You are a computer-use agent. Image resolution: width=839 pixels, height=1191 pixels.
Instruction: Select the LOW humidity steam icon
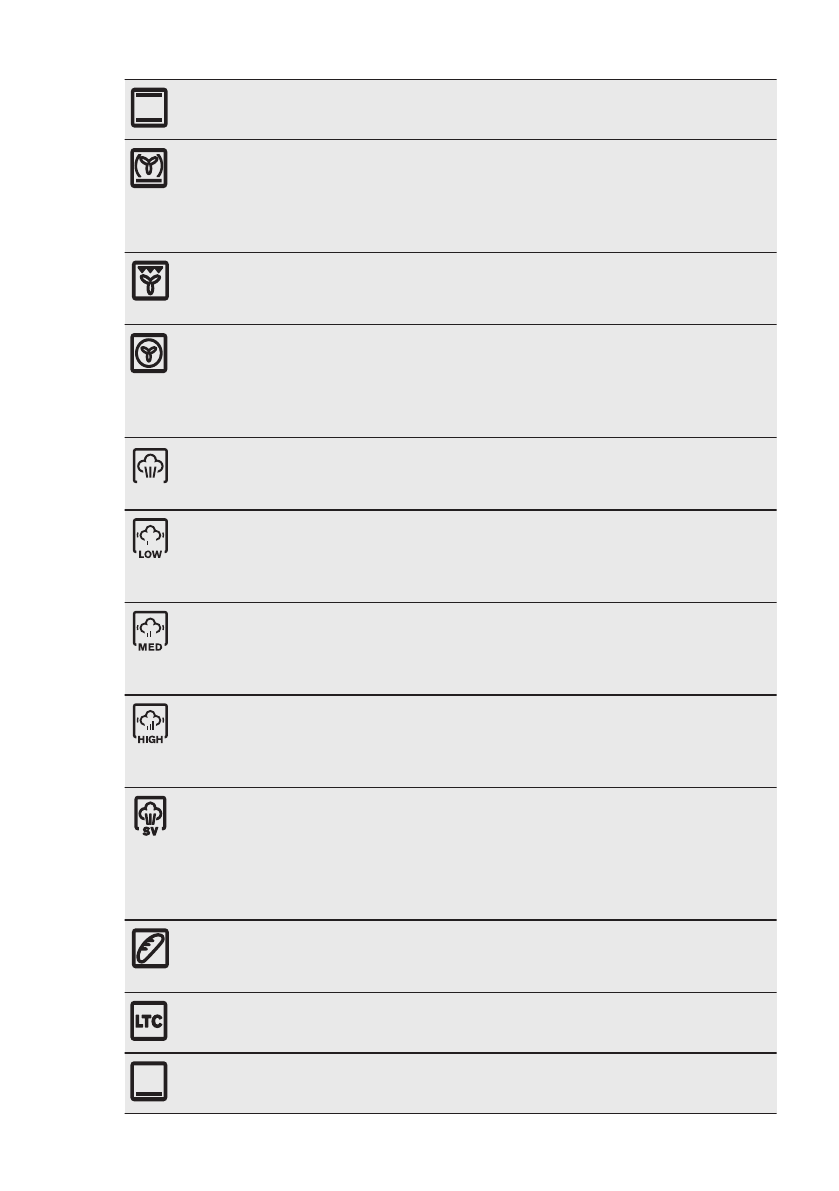coord(149,540)
